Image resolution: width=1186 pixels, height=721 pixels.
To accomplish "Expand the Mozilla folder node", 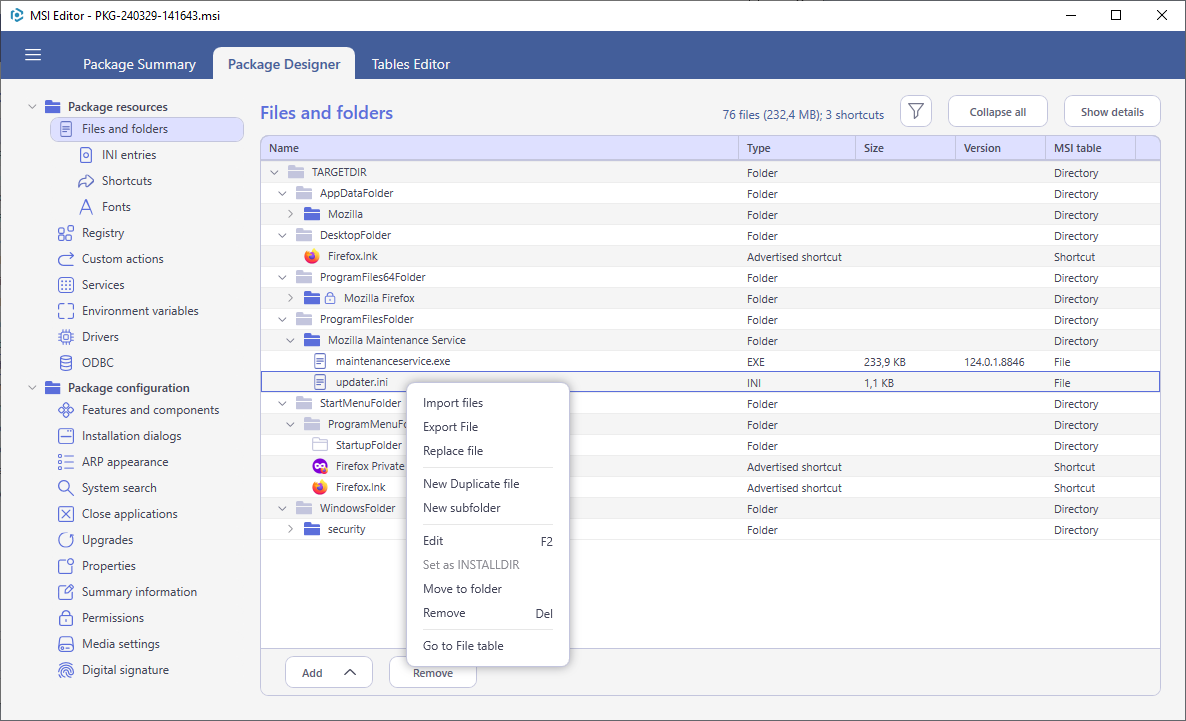I will click(x=290, y=214).
